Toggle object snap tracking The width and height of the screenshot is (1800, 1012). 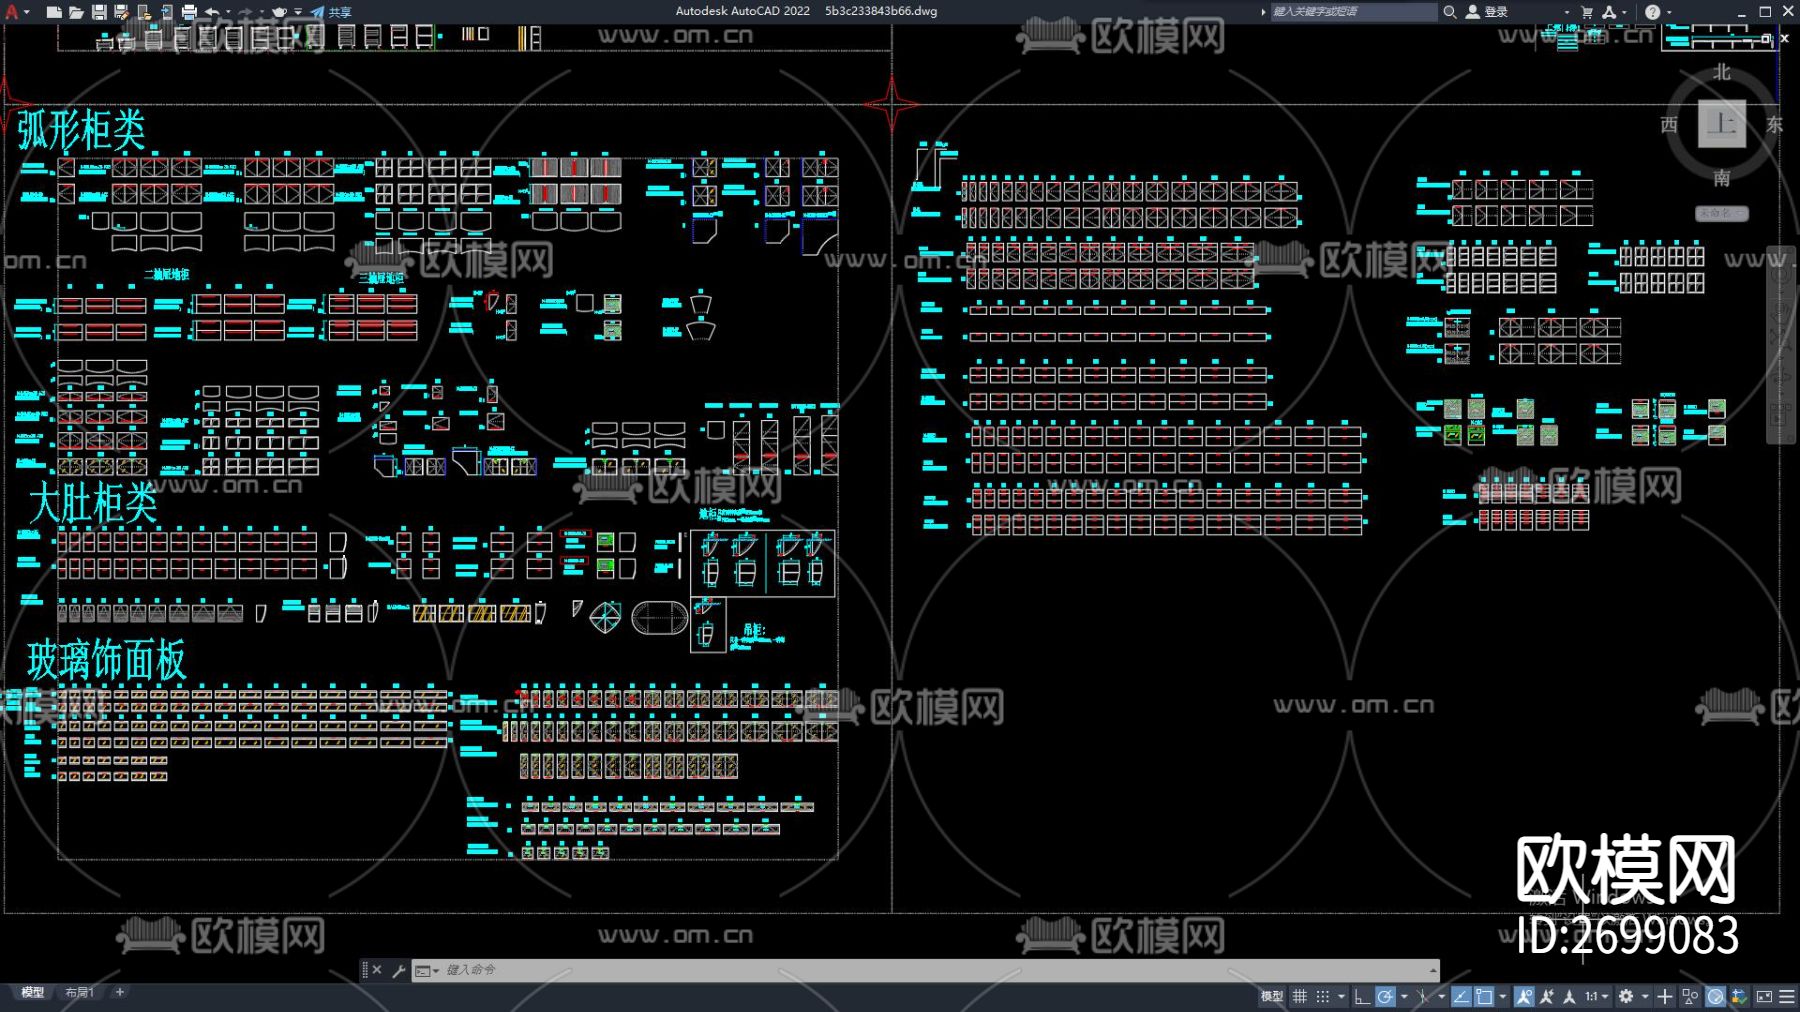point(1461,996)
